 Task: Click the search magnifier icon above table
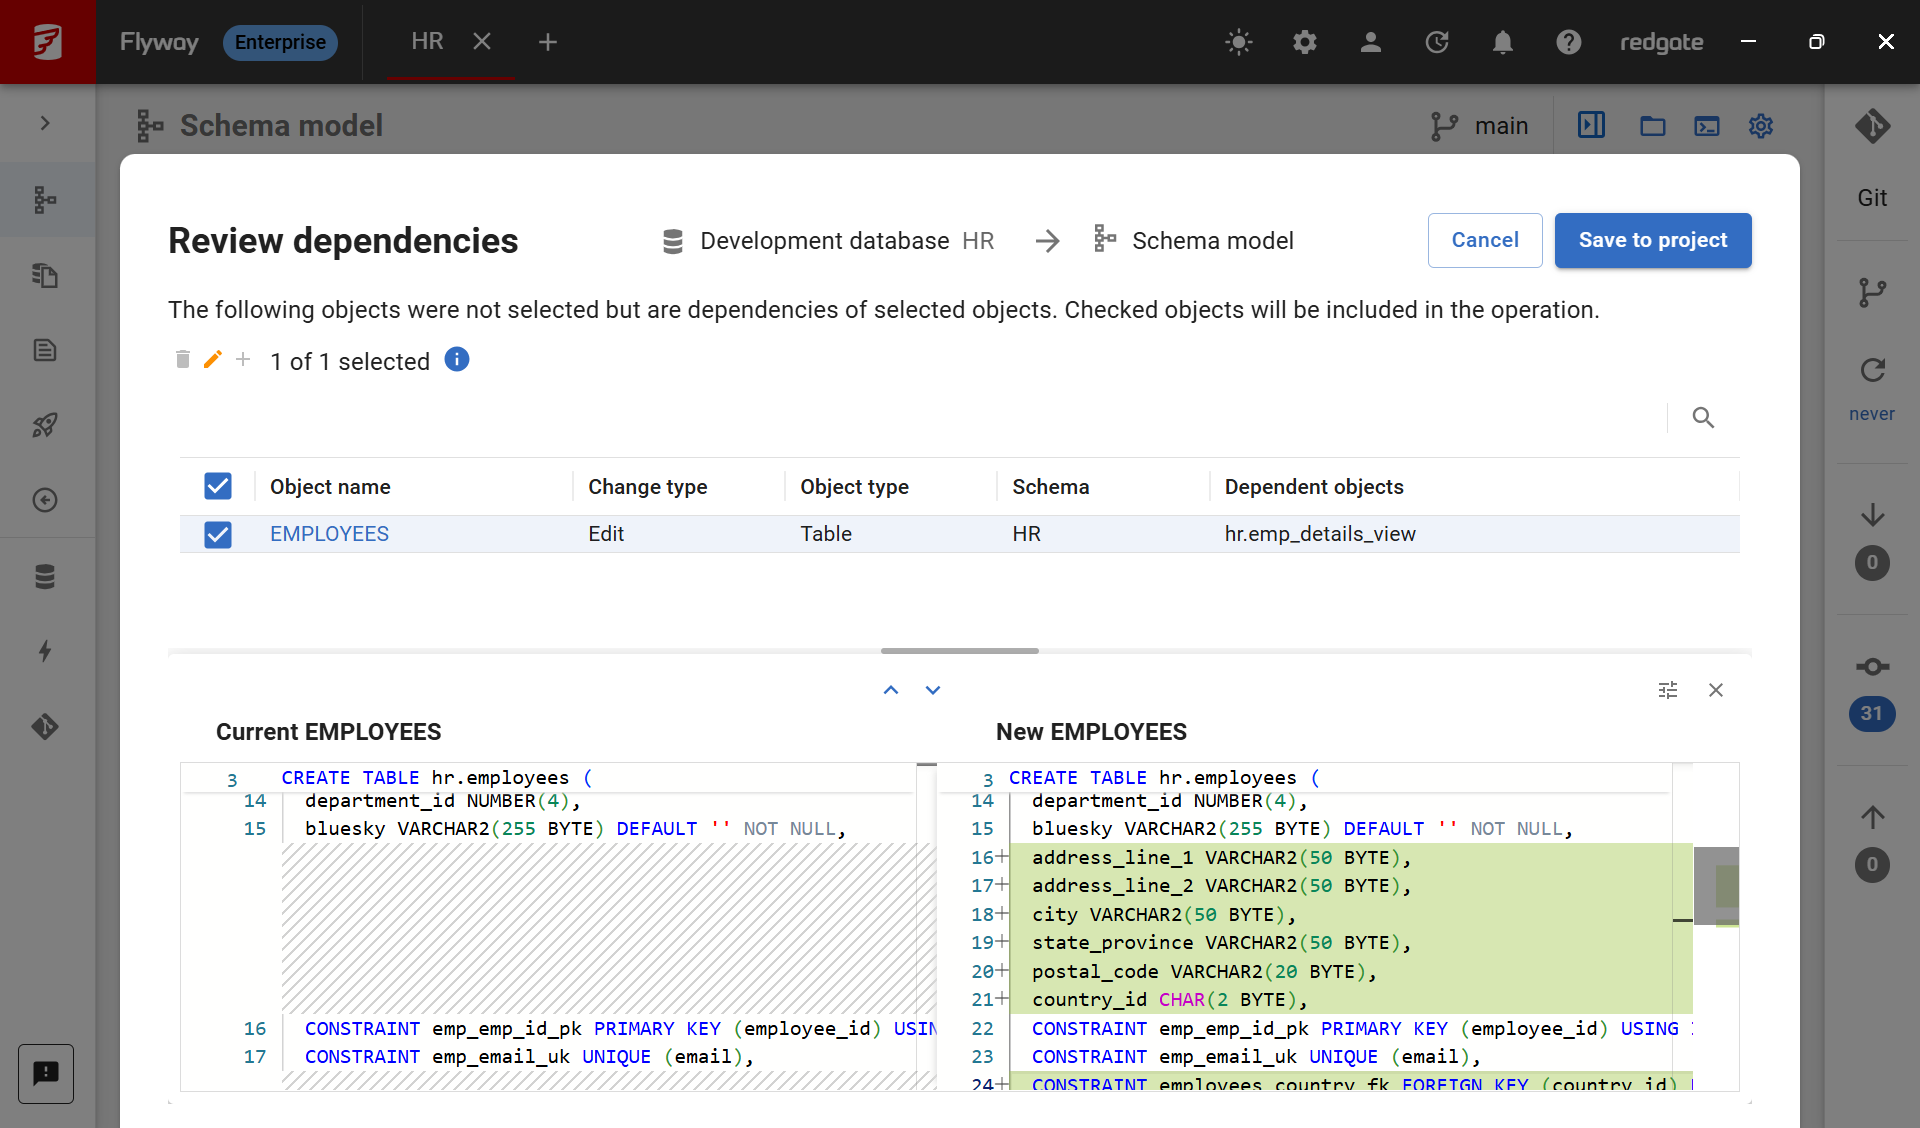(1703, 418)
